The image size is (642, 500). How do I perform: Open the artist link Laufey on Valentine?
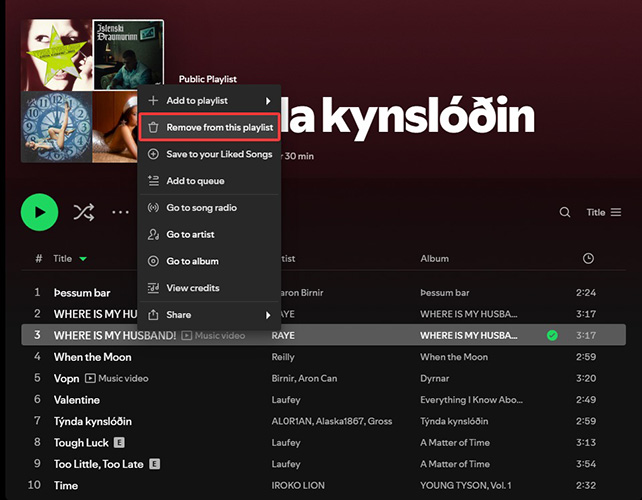286,398
